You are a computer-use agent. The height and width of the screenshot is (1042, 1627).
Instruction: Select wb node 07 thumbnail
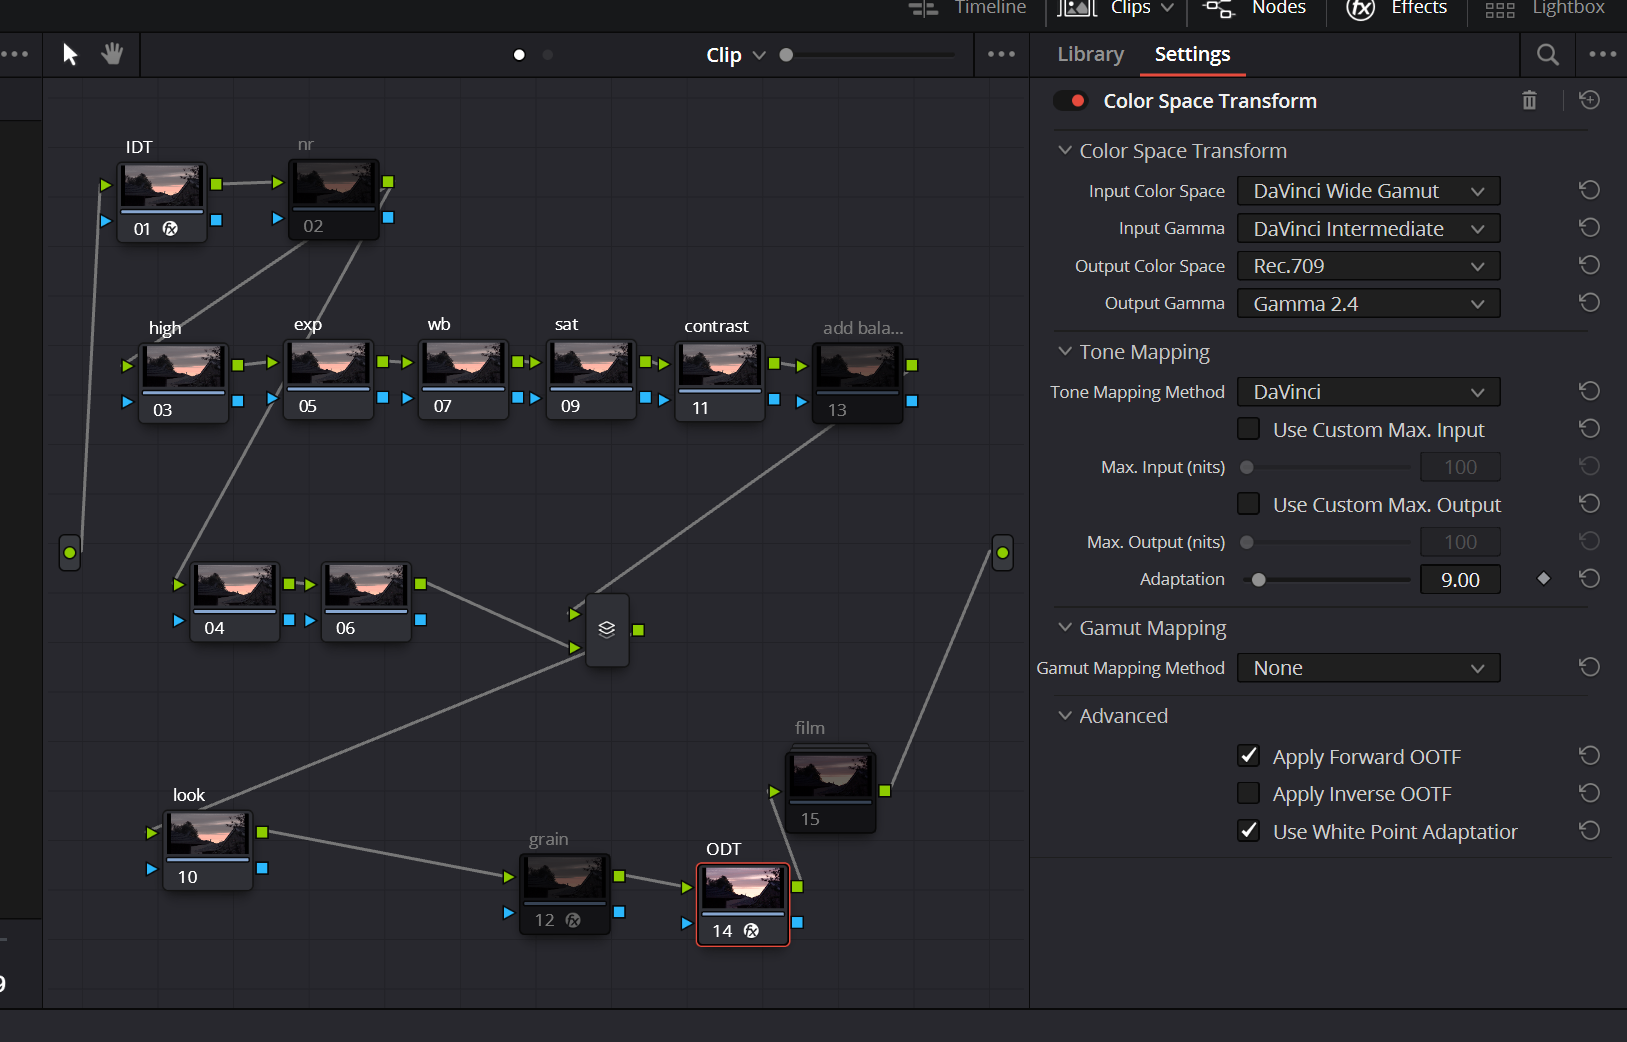(463, 365)
